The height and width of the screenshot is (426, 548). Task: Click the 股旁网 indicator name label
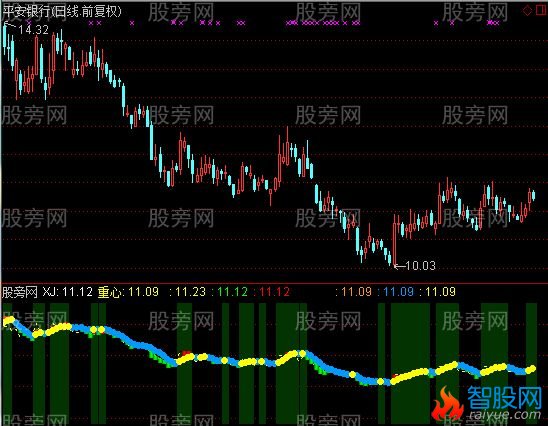[20, 292]
